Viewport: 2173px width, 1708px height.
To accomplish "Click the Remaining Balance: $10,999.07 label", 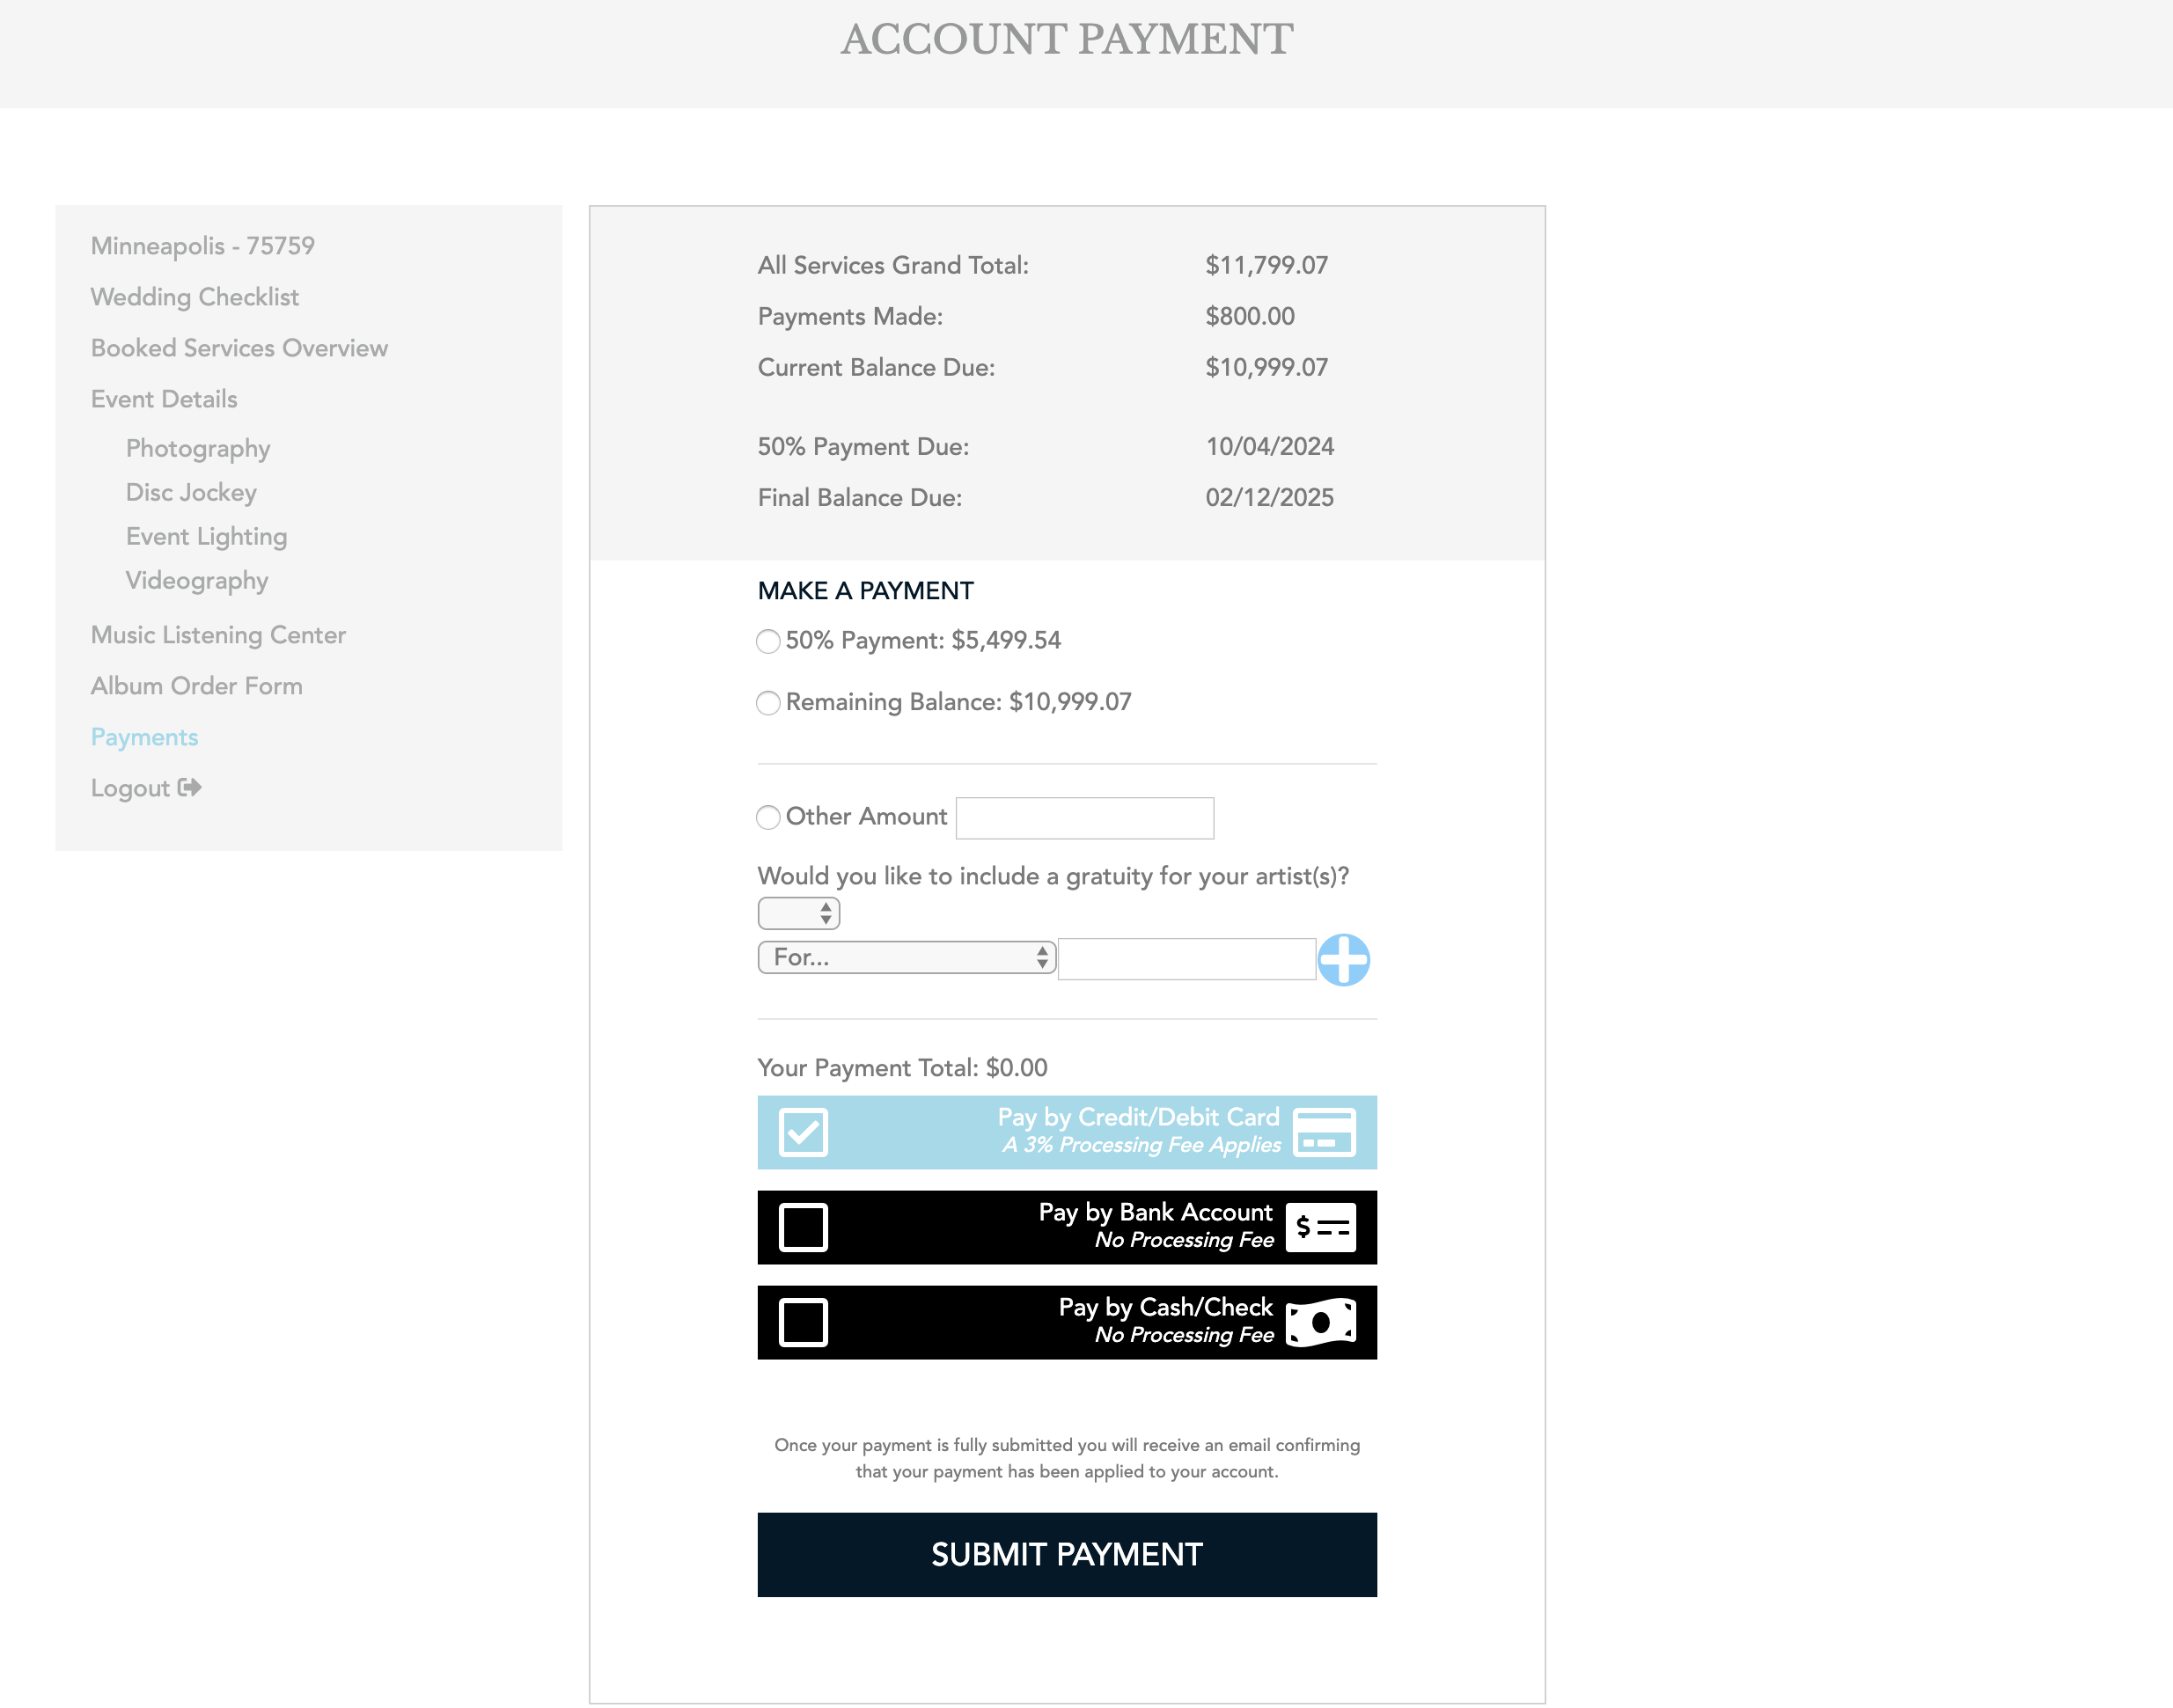I will (958, 702).
